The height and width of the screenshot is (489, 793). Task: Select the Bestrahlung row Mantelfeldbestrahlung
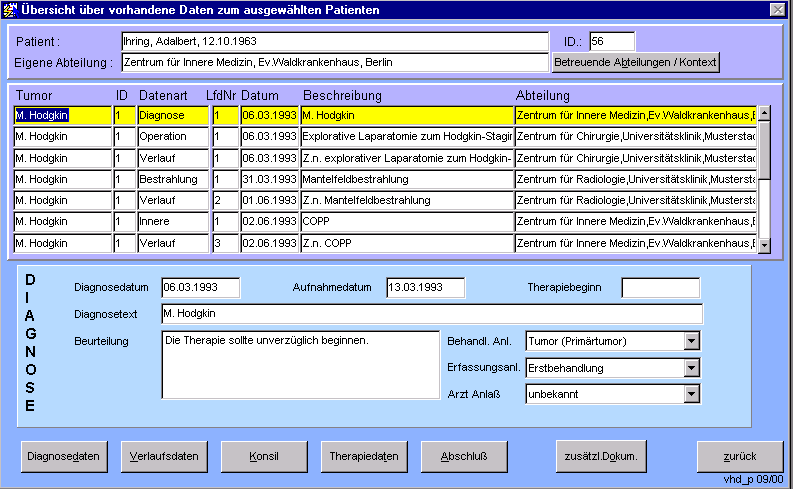click(406, 179)
